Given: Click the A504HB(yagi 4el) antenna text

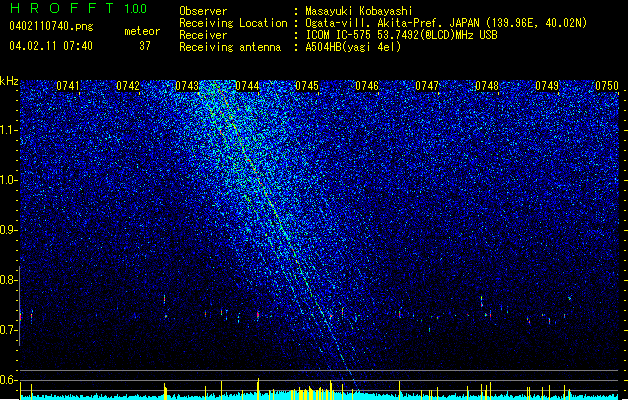Looking at the screenshot, I should tap(353, 47).
